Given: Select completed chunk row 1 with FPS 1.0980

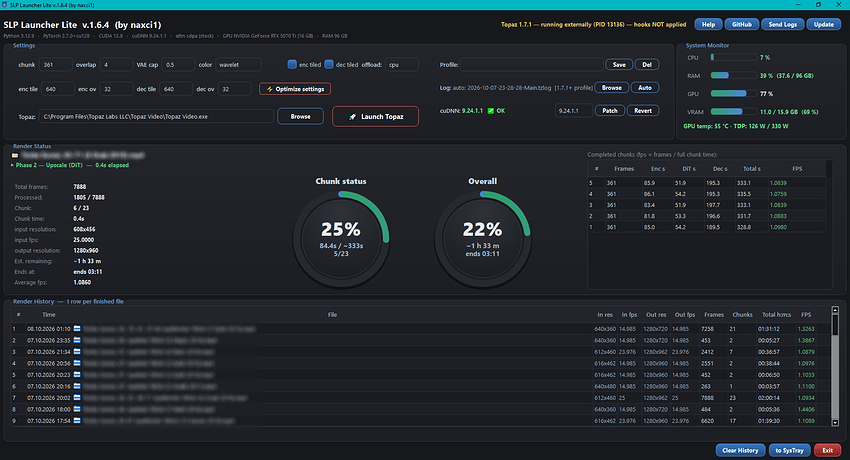Looking at the screenshot, I should point(706,227).
